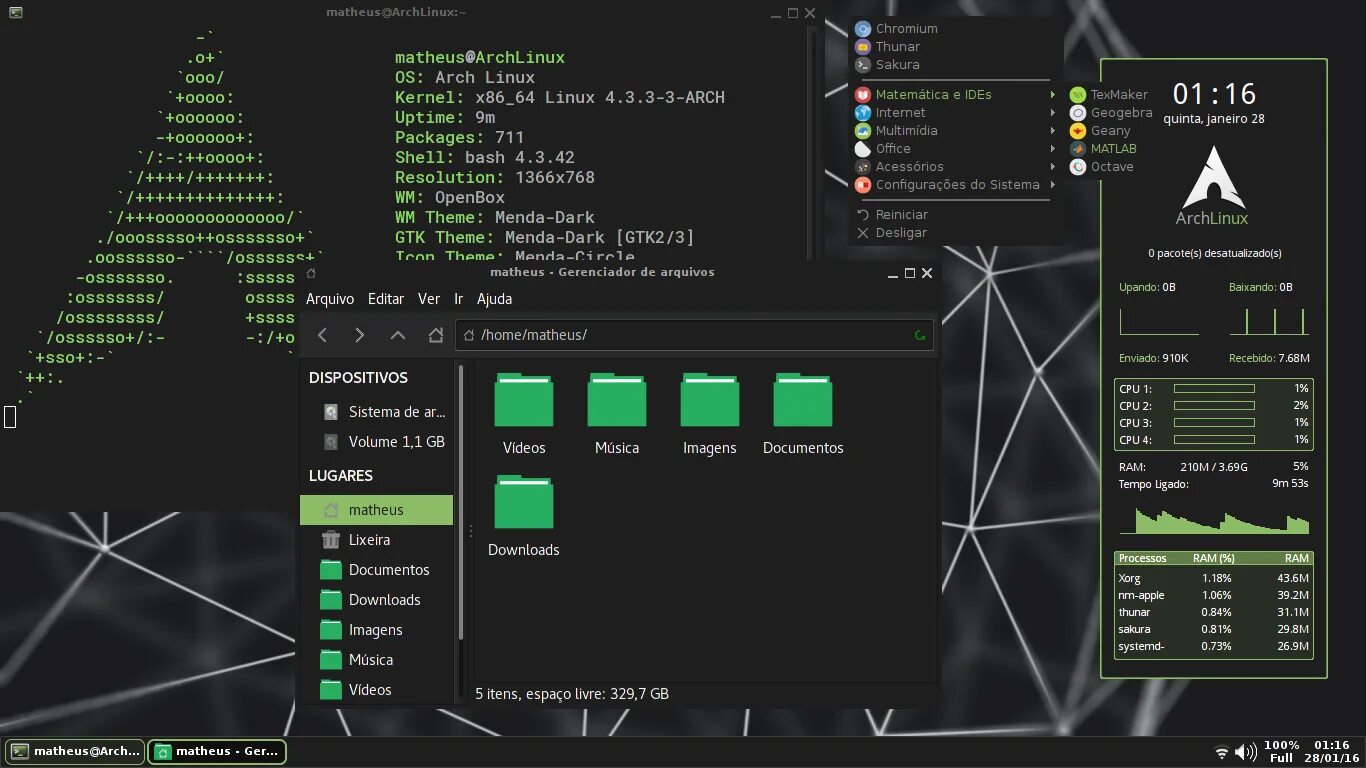
Task: Expand Configurações do Sistema submenu
Action: click(955, 185)
